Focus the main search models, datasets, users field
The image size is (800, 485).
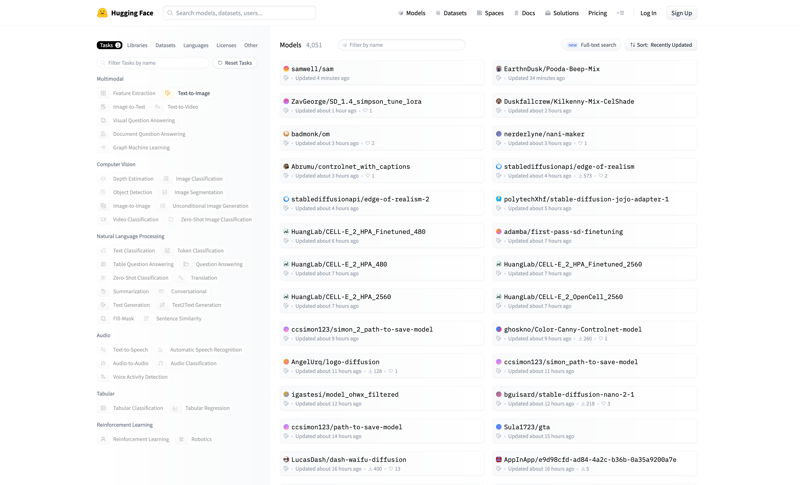[239, 13]
